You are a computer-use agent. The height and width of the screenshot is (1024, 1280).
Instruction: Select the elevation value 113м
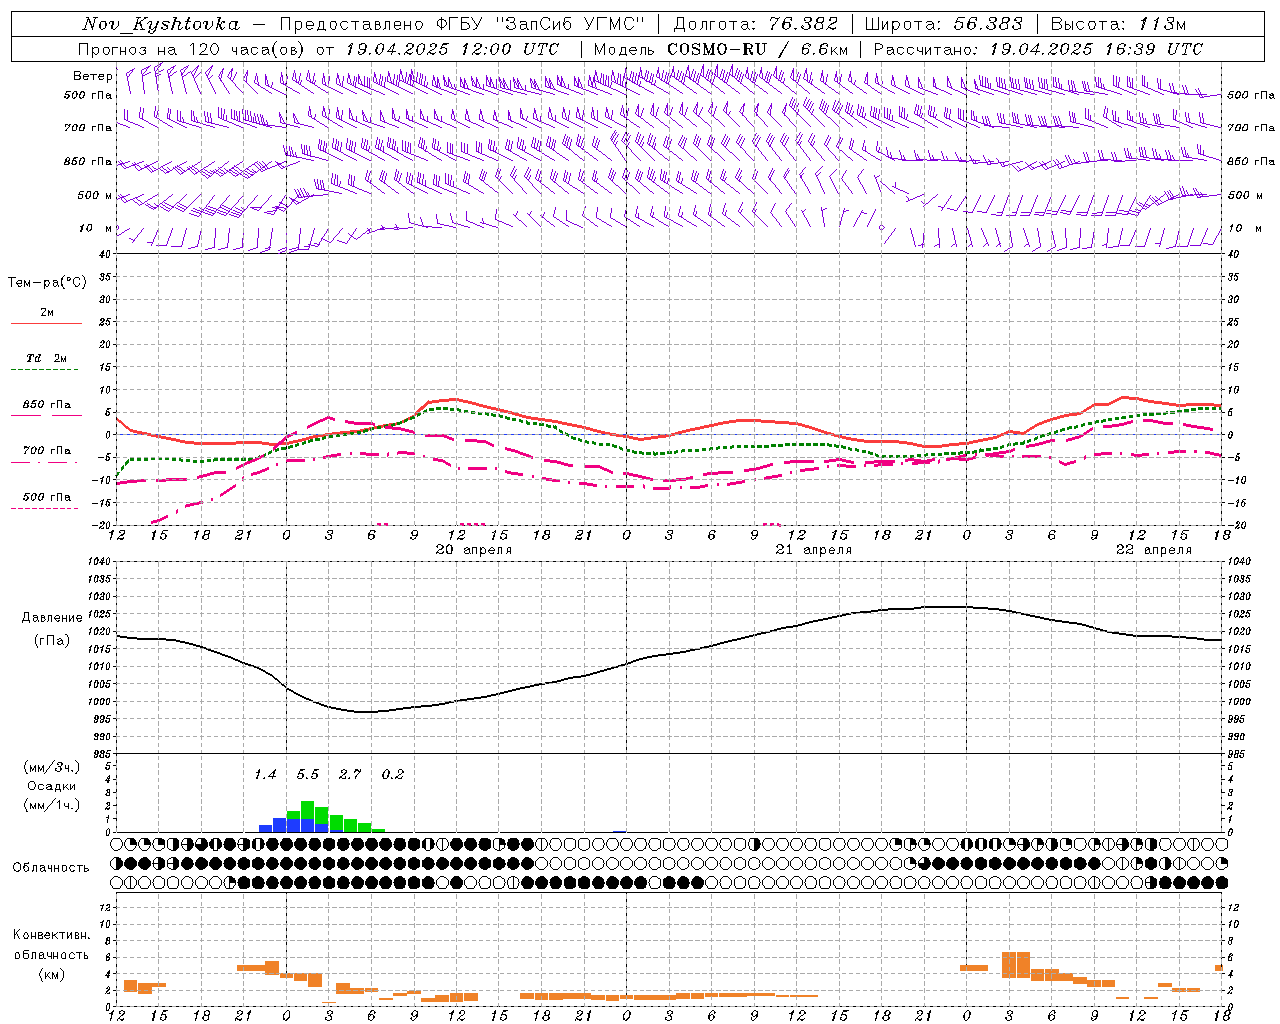coord(1161,24)
